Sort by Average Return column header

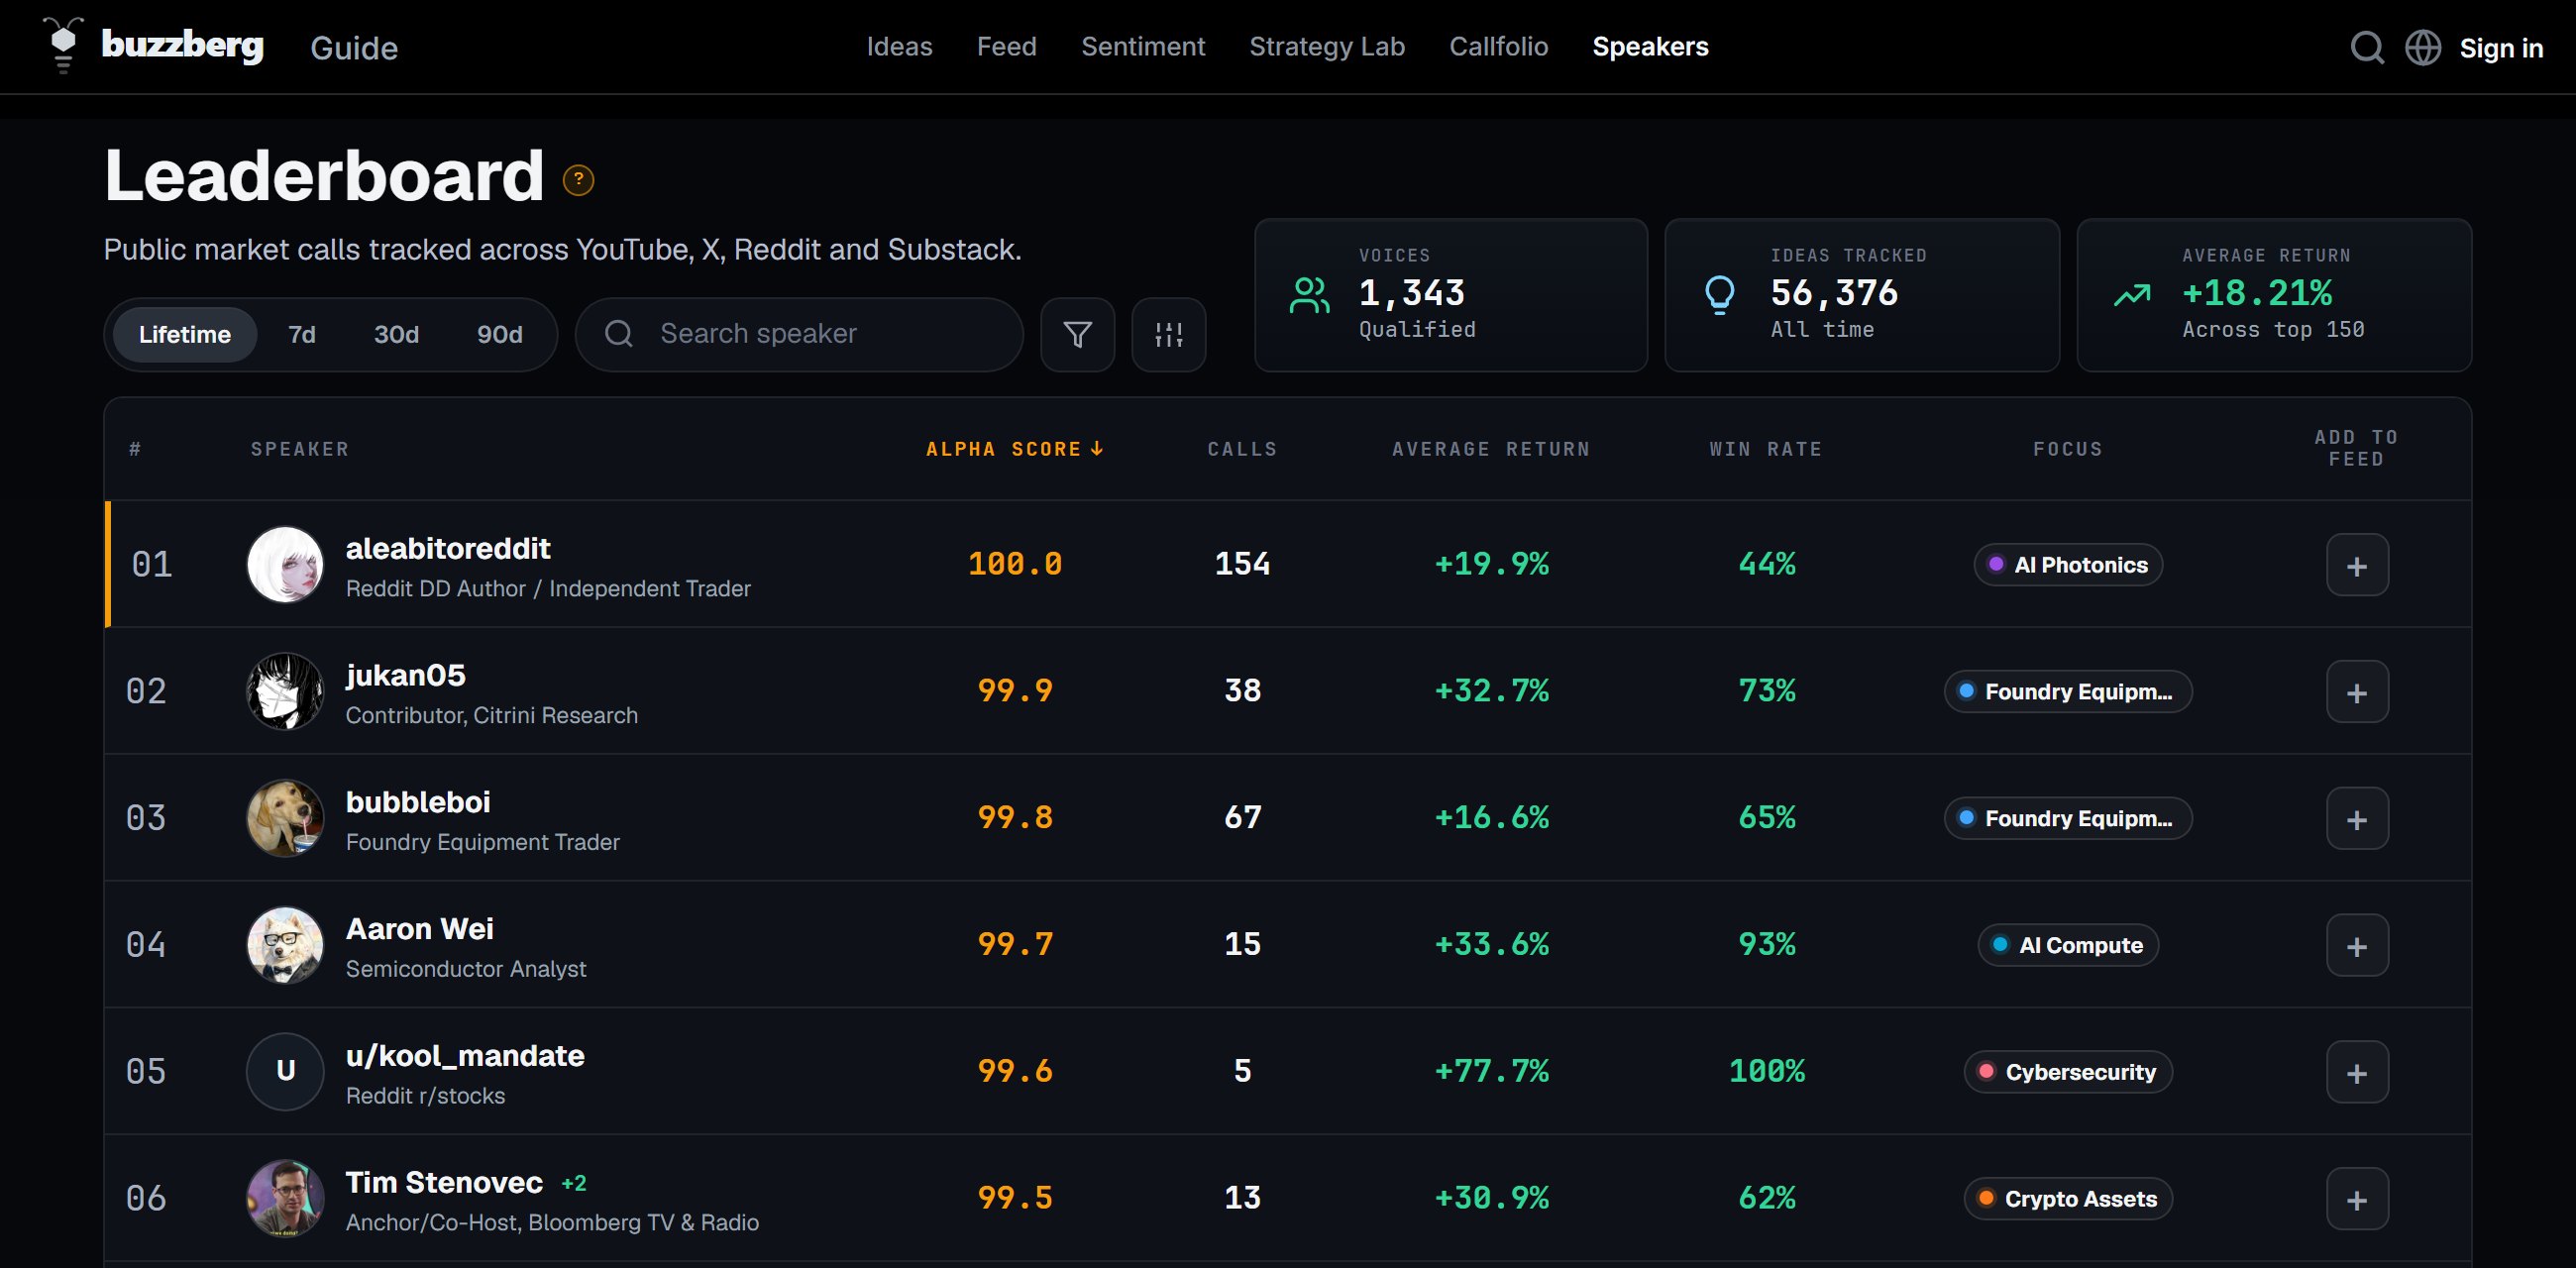1491,449
